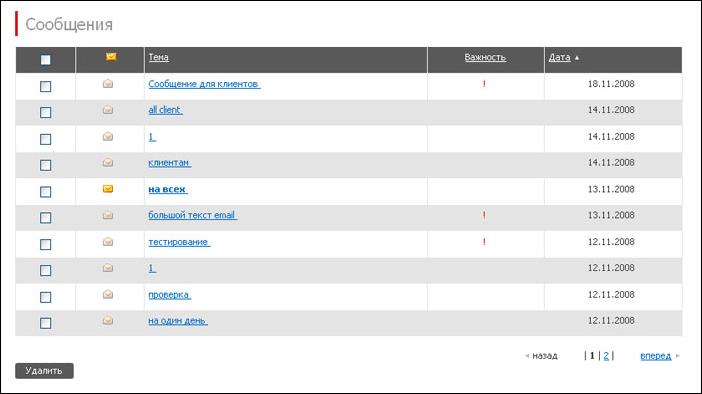The image size is (702, 394).
Task: Open message titled 1 dated 12.11.2008
Action: [x=152, y=268]
